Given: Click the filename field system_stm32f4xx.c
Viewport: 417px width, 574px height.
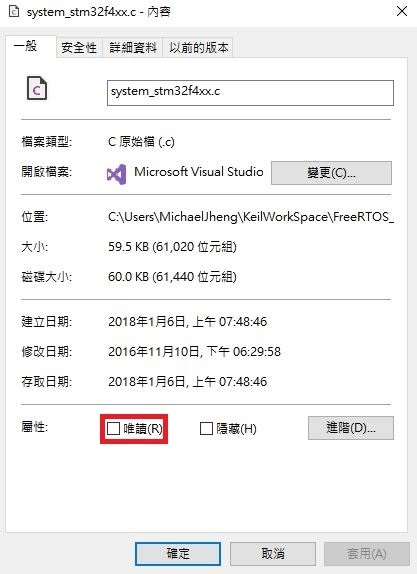Looking at the screenshot, I should 250,93.
